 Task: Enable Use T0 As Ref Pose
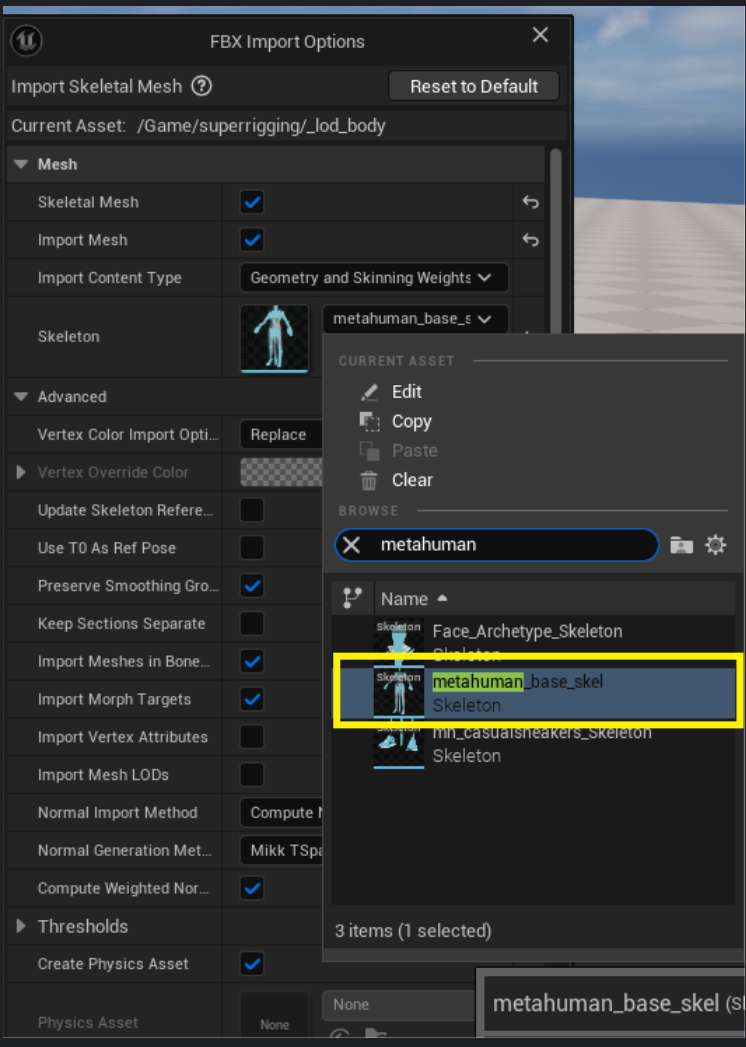[x=252, y=548]
